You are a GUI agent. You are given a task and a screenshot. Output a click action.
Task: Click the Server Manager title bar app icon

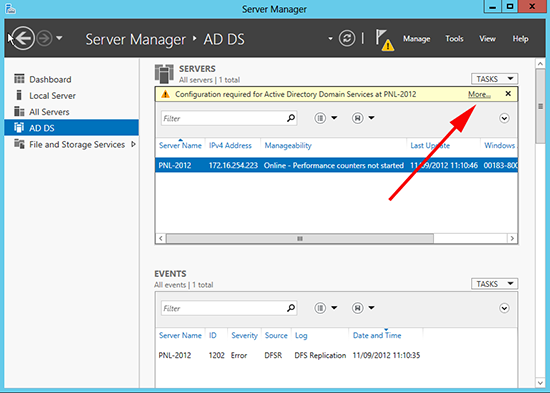(x=11, y=8)
